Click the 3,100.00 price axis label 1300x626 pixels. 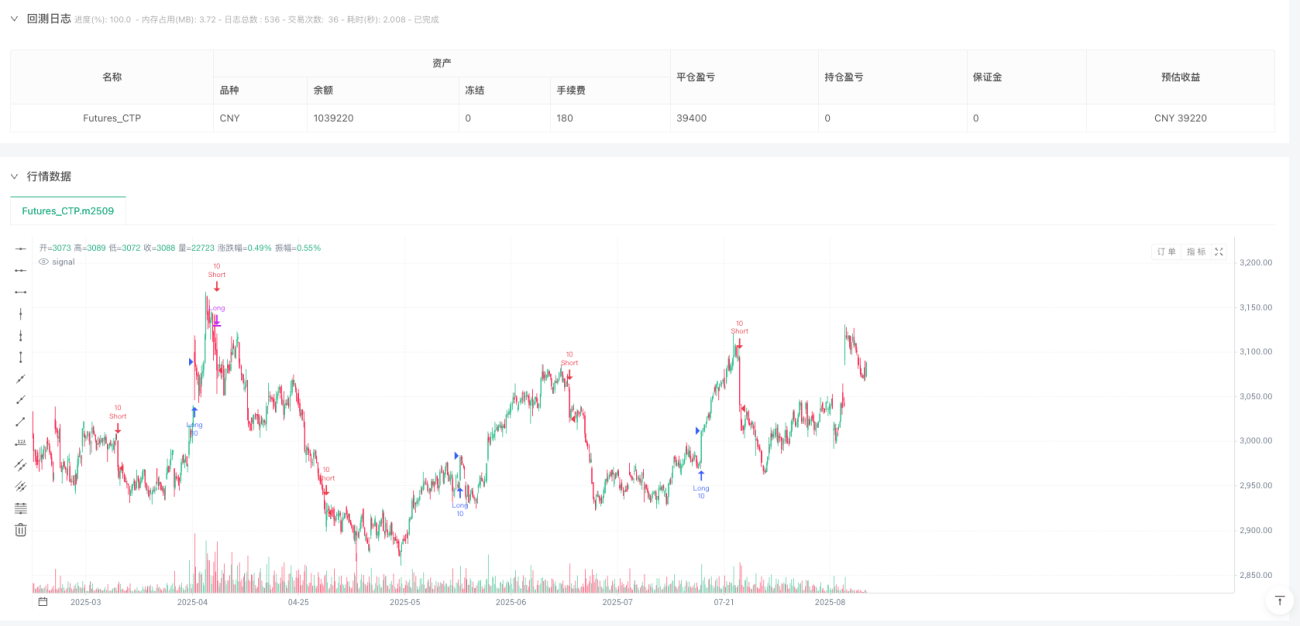point(1255,351)
